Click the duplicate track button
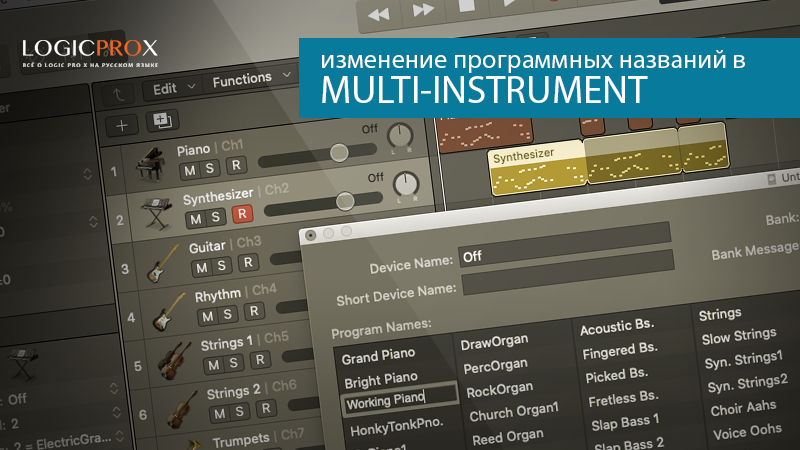 (x=162, y=120)
